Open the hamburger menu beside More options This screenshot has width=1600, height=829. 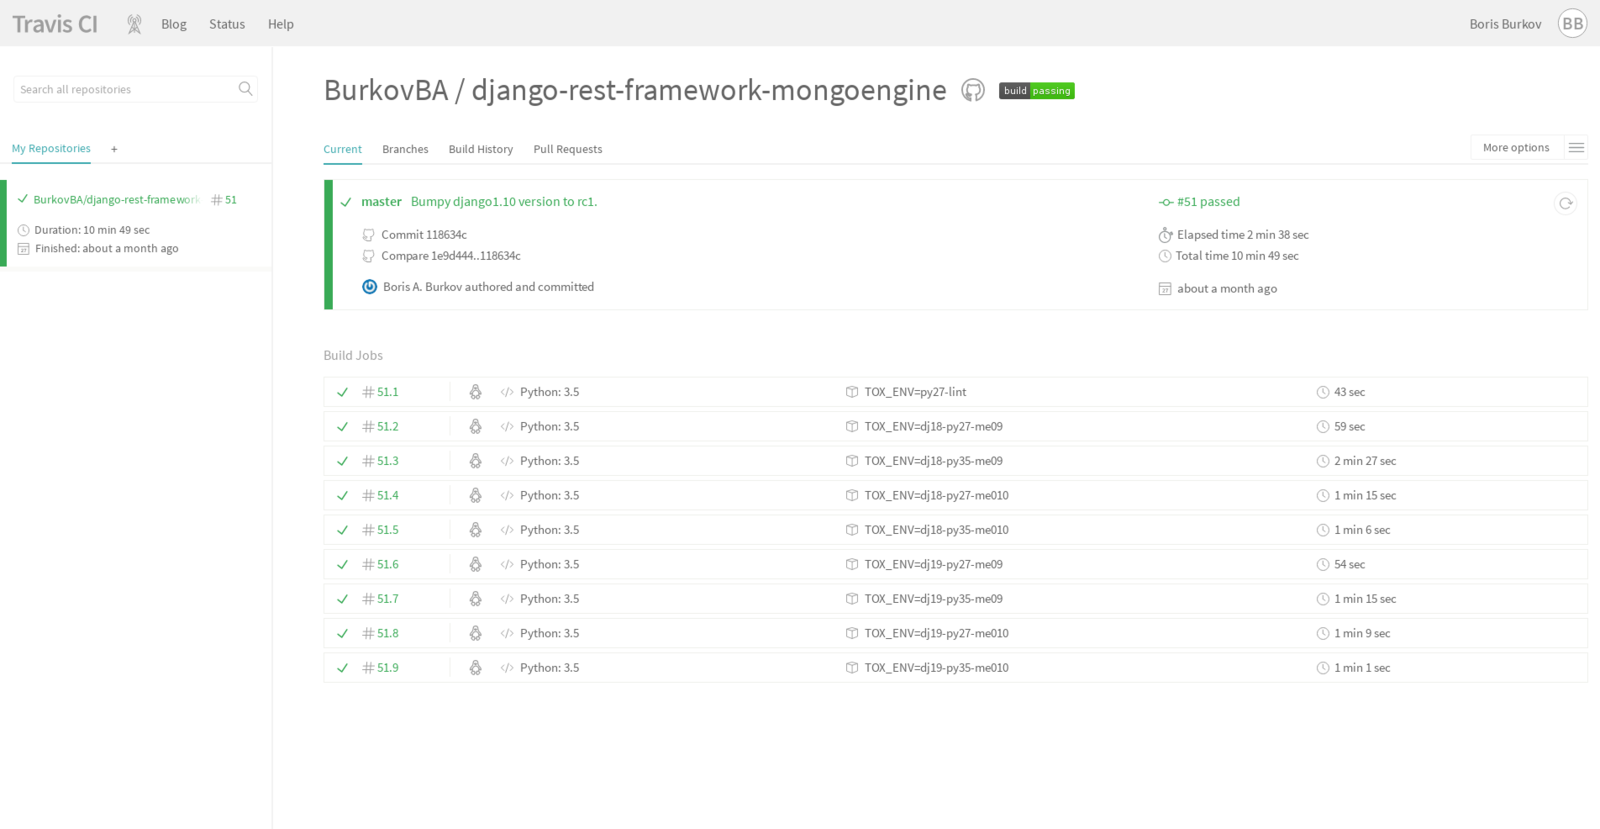click(1576, 148)
